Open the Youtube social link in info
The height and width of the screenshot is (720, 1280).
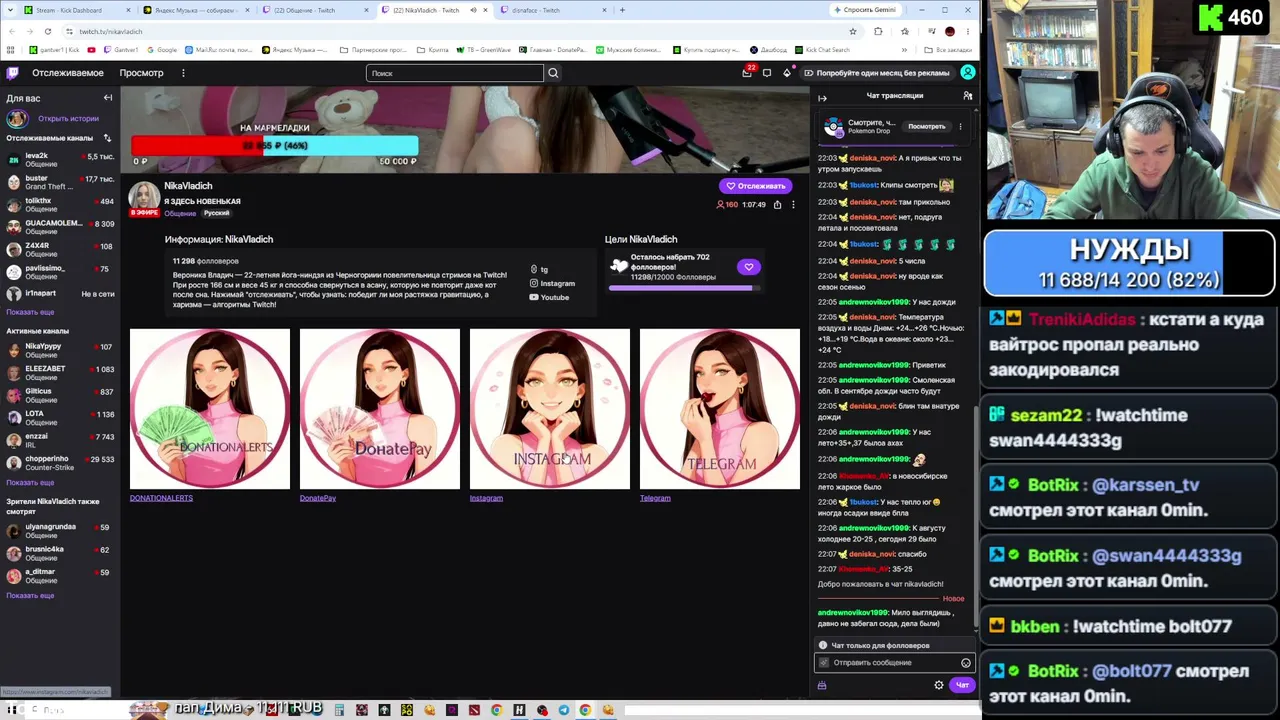pyautogui.click(x=549, y=298)
